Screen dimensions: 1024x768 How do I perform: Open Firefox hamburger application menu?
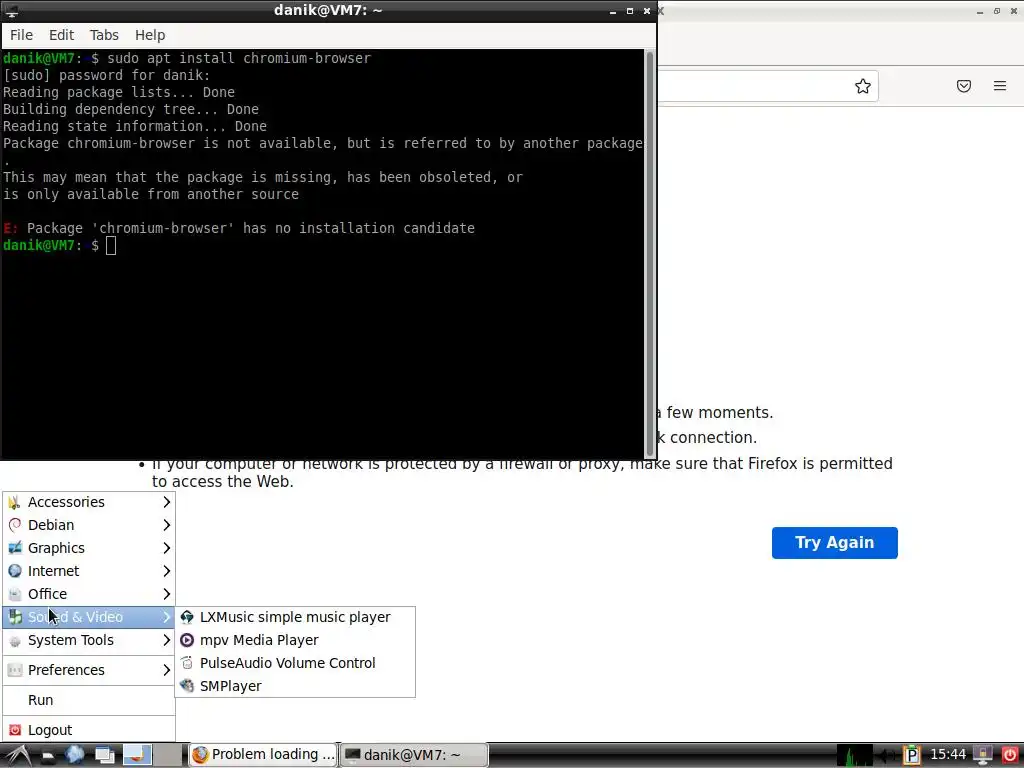(x=1000, y=86)
